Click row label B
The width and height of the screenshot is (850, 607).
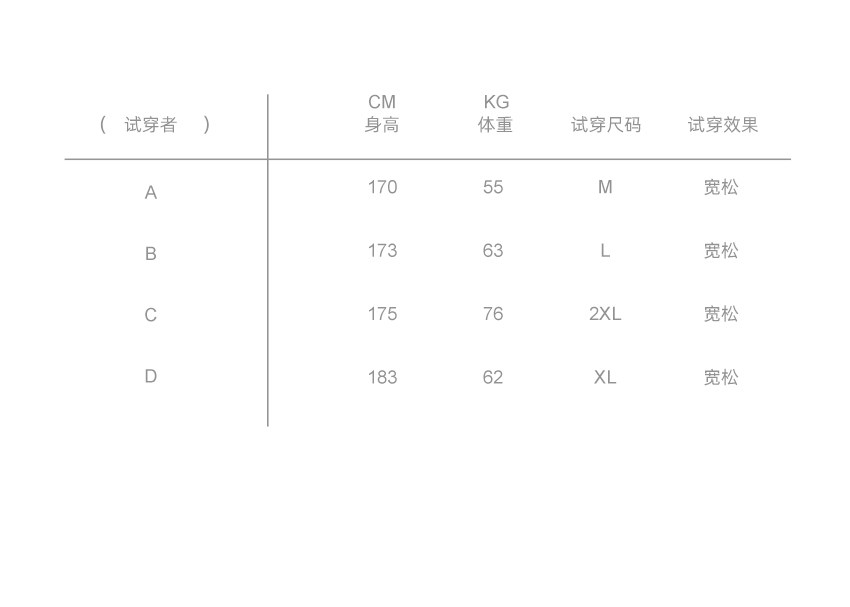pyautogui.click(x=151, y=254)
